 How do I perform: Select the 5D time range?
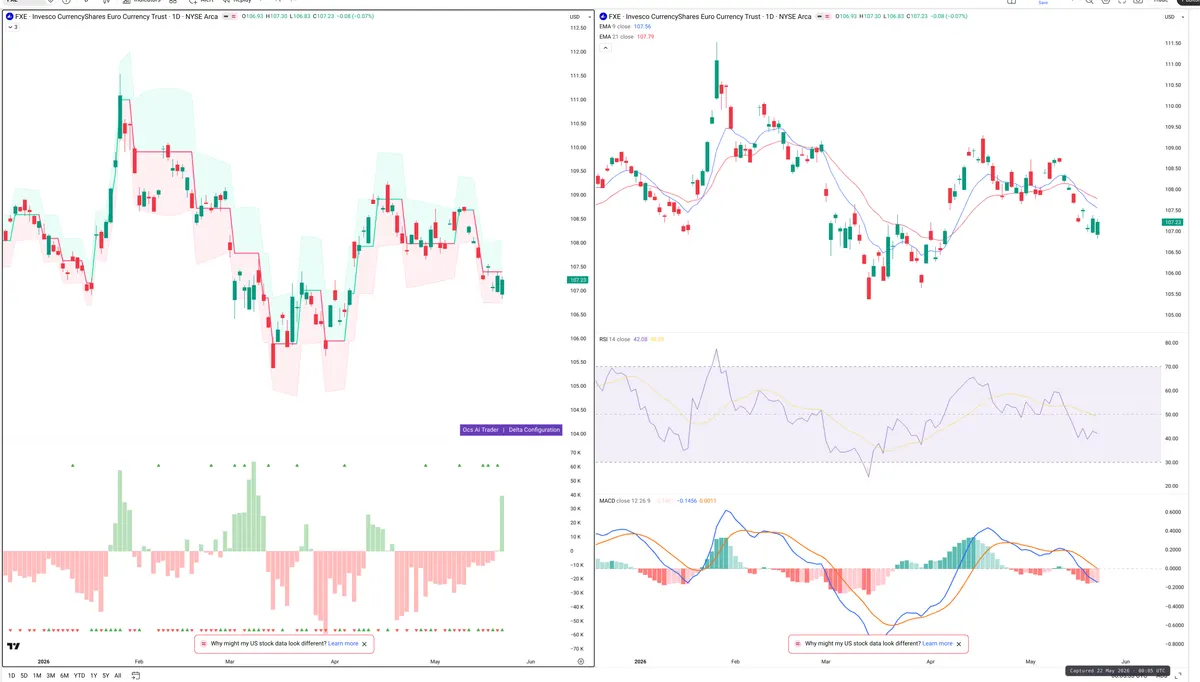[24, 676]
